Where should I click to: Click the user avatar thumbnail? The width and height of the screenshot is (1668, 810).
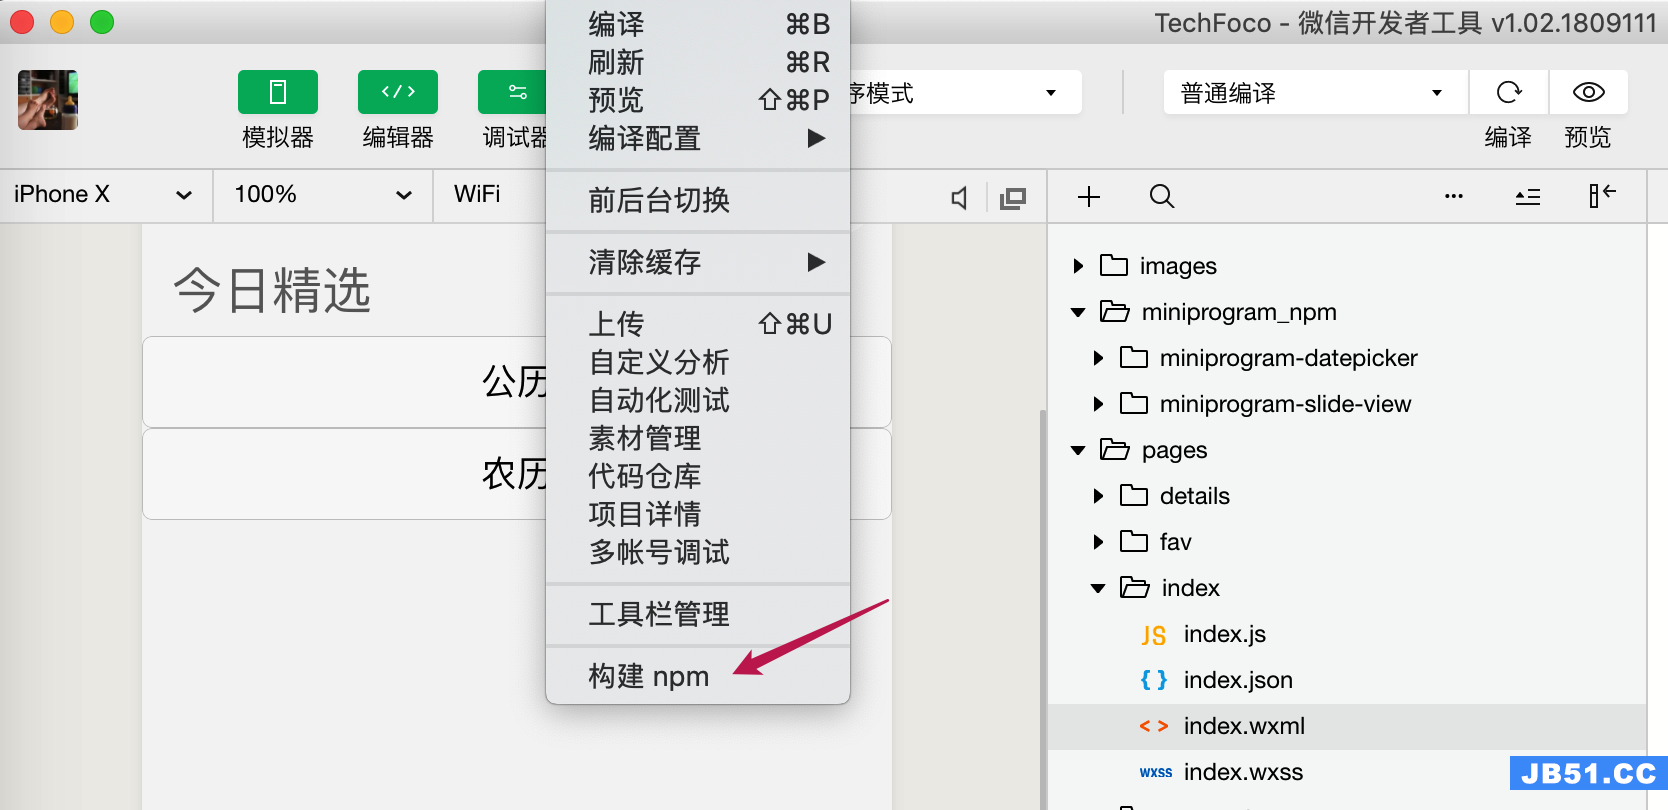[48, 100]
